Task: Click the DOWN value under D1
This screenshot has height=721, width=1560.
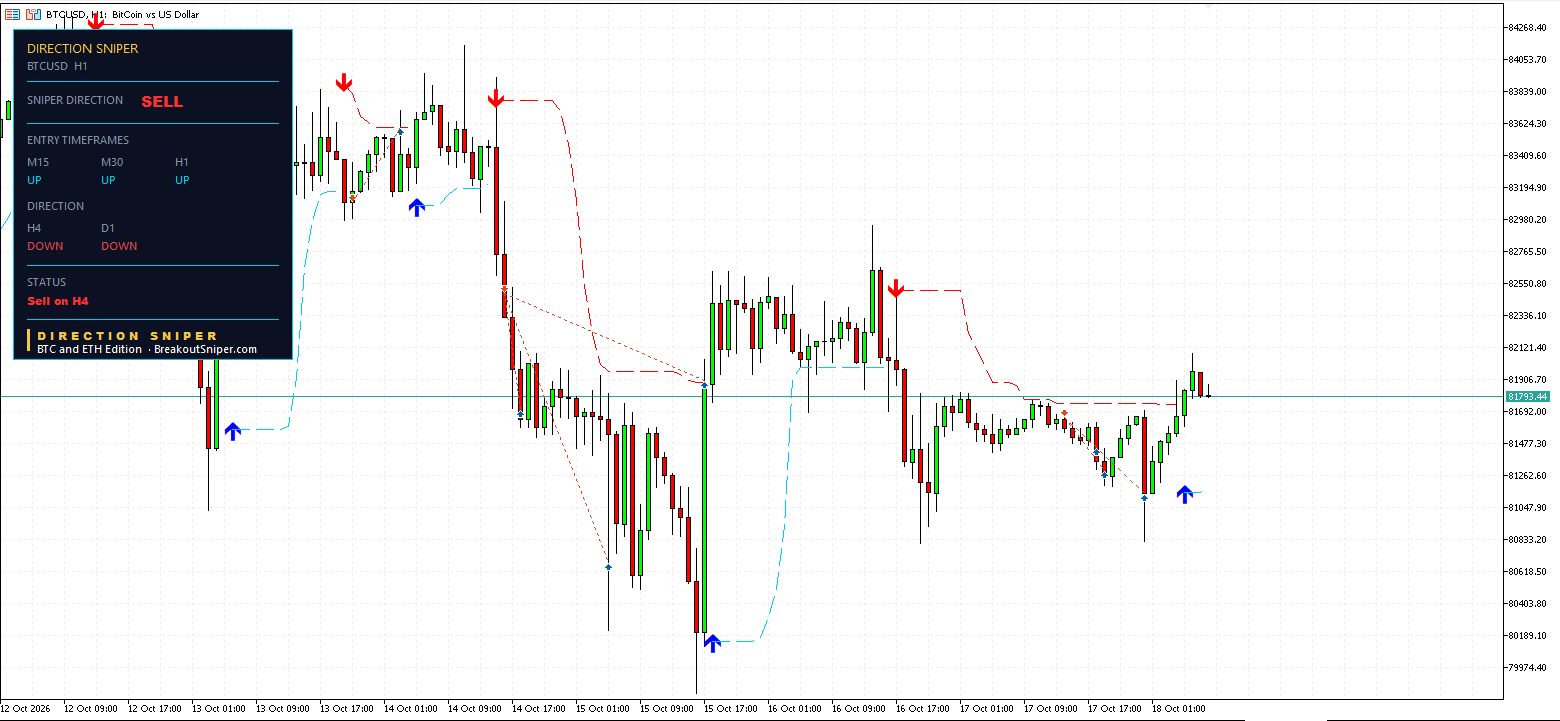Action: (x=119, y=246)
